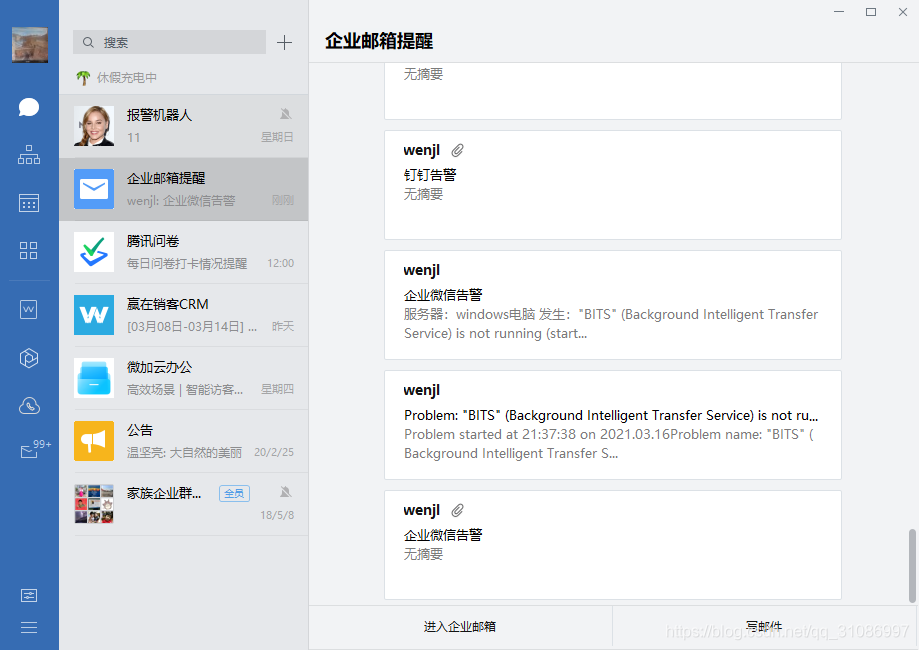Viewport: 919px width, 650px height.
Task: Open the wenjl 钉钉告警 mail card
Action: (x=612, y=185)
